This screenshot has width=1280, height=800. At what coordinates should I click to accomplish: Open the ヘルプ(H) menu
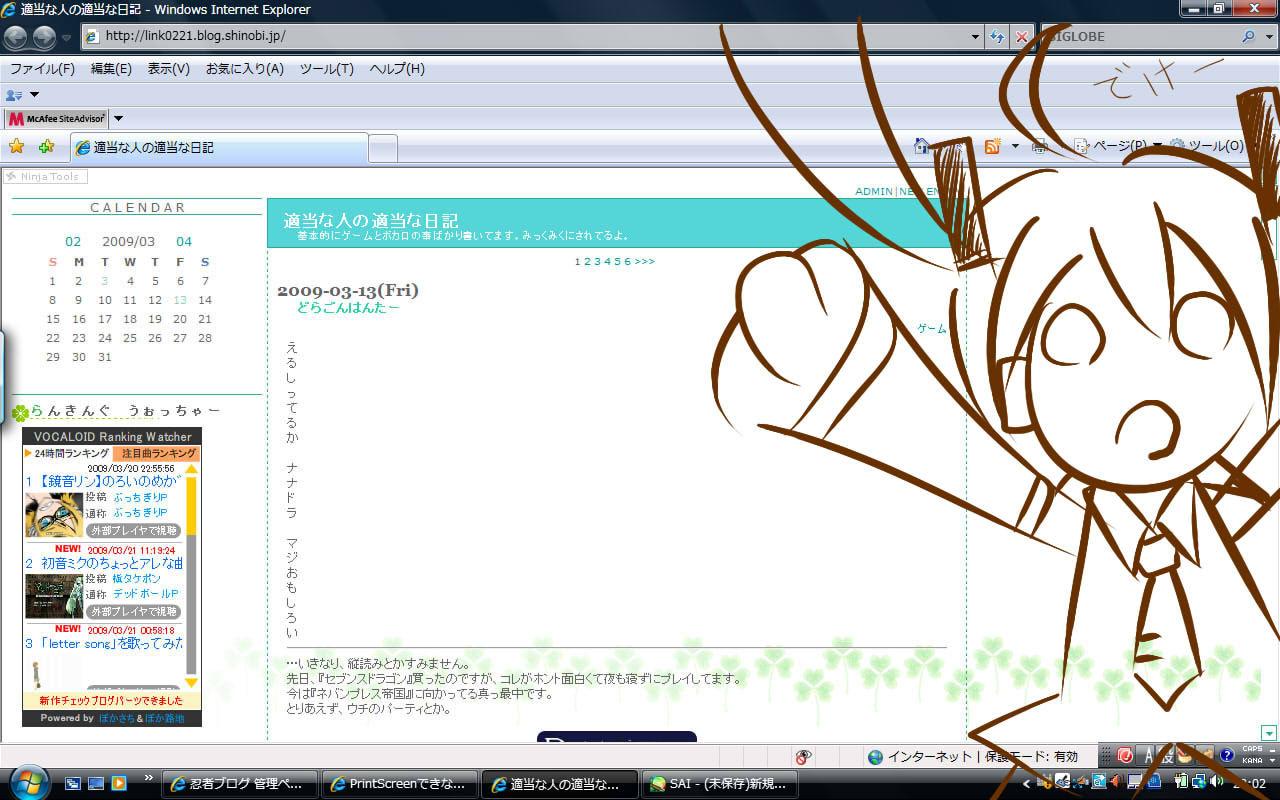coord(397,69)
